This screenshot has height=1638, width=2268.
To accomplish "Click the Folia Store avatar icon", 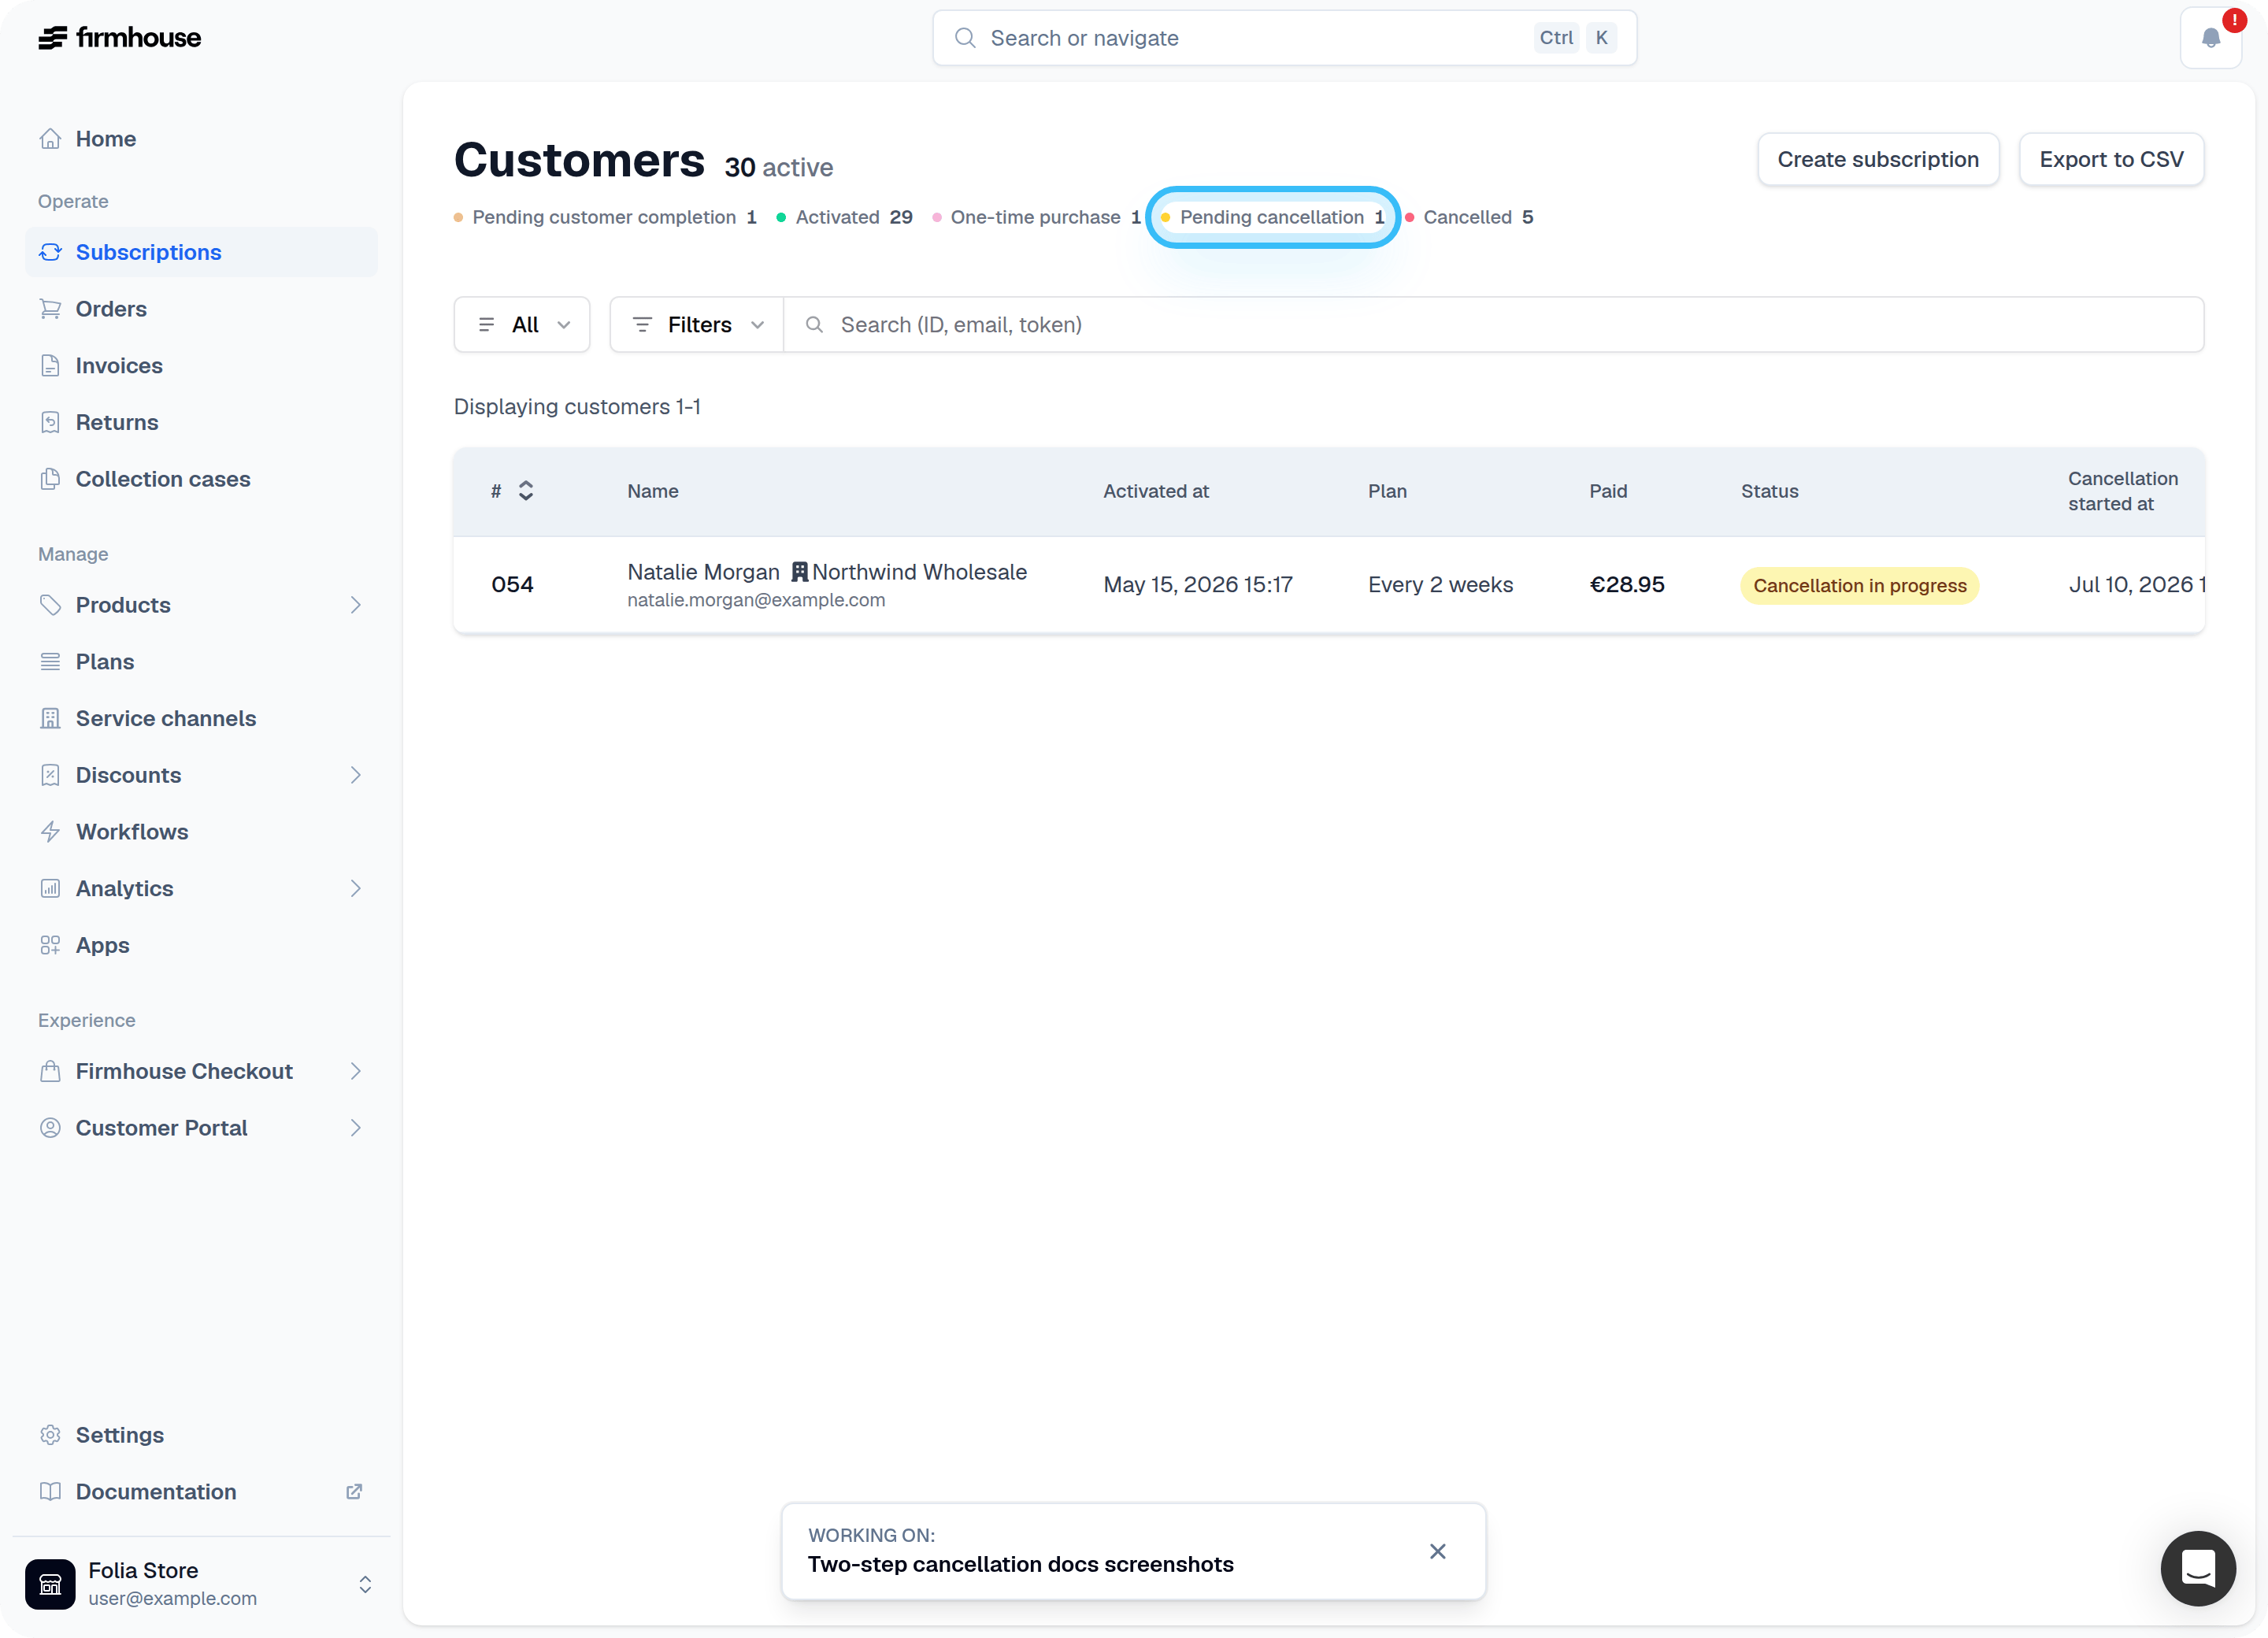I will click(x=50, y=1584).
